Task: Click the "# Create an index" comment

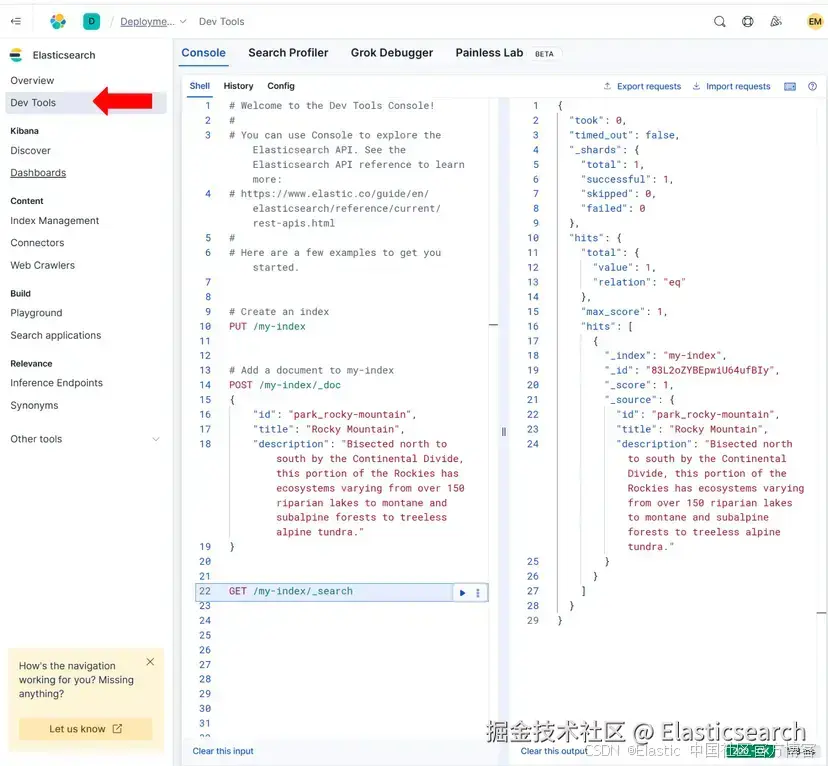Action: pos(279,311)
